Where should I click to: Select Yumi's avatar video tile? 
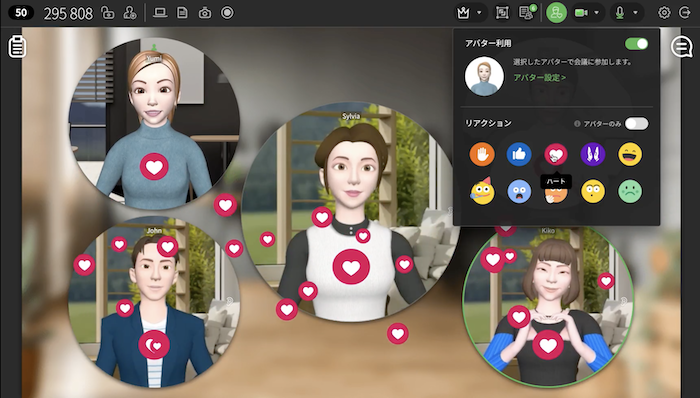(x=154, y=124)
